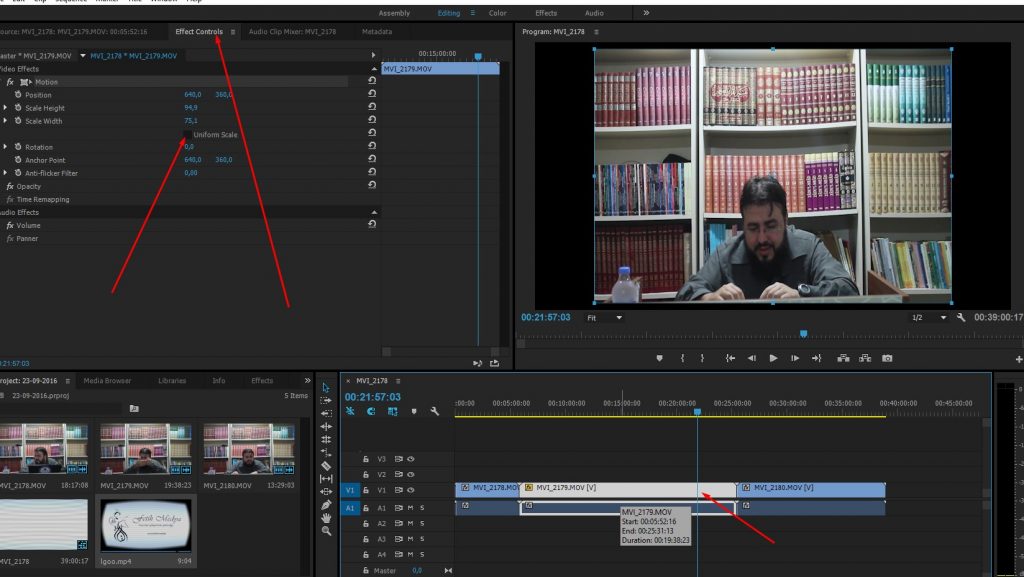Expand the Rotation property
The image size is (1024, 577).
pyautogui.click(x=5, y=147)
